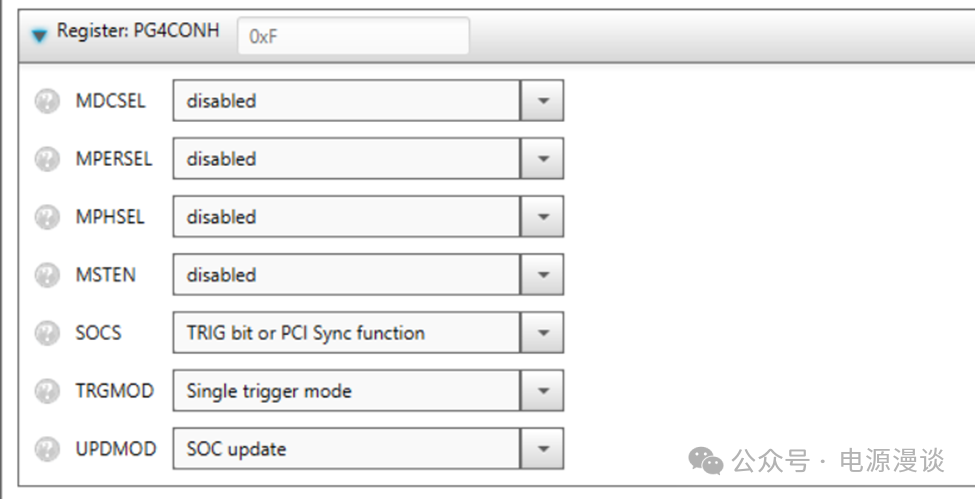Select the 'TRIG bit or PCI Sync function' box
This screenshot has width=975, height=499.
tap(346, 333)
